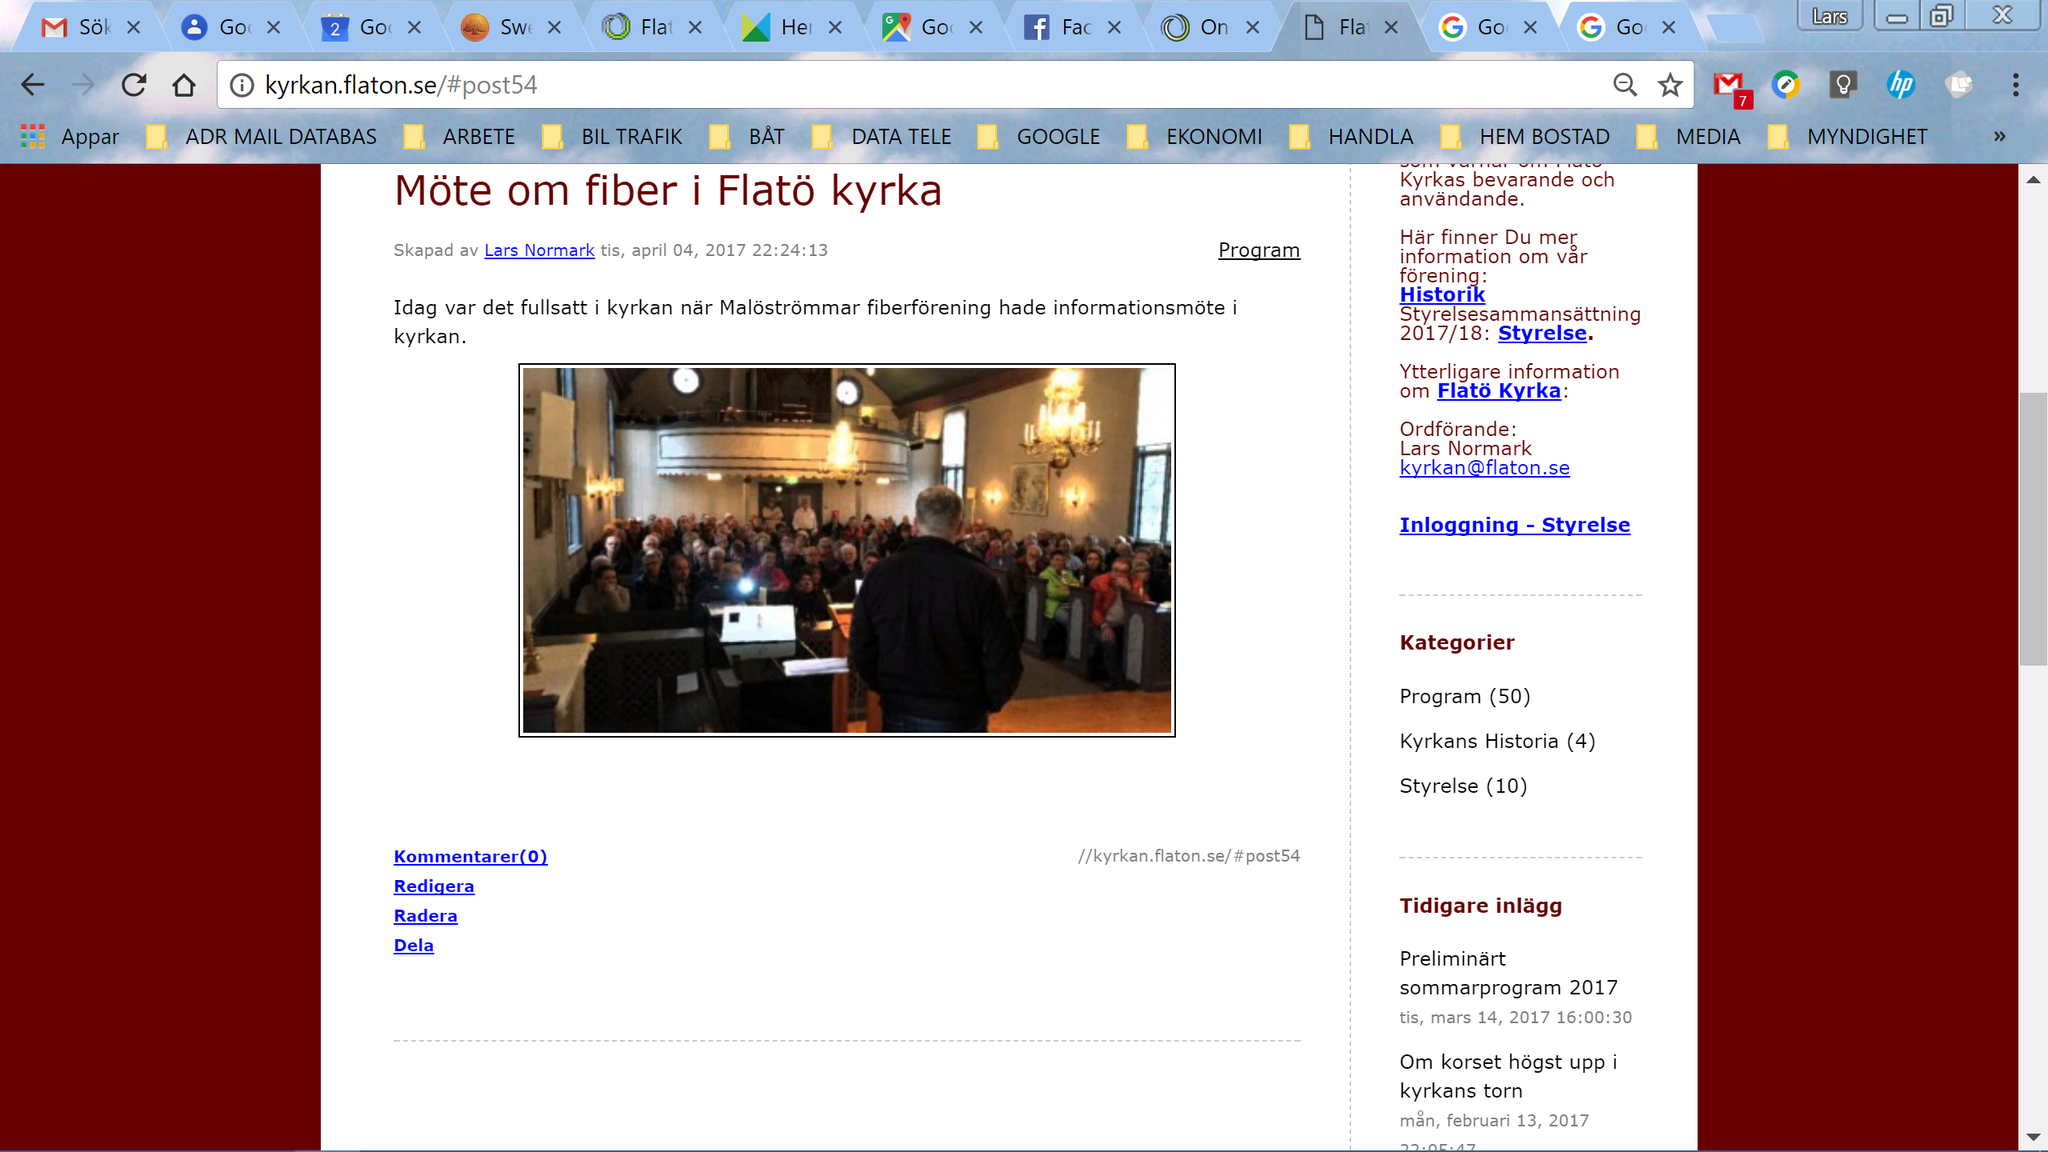Viewport: 2048px width, 1152px height.
Task: Open the MYNDIGHET bookmark folder
Action: 1848,137
